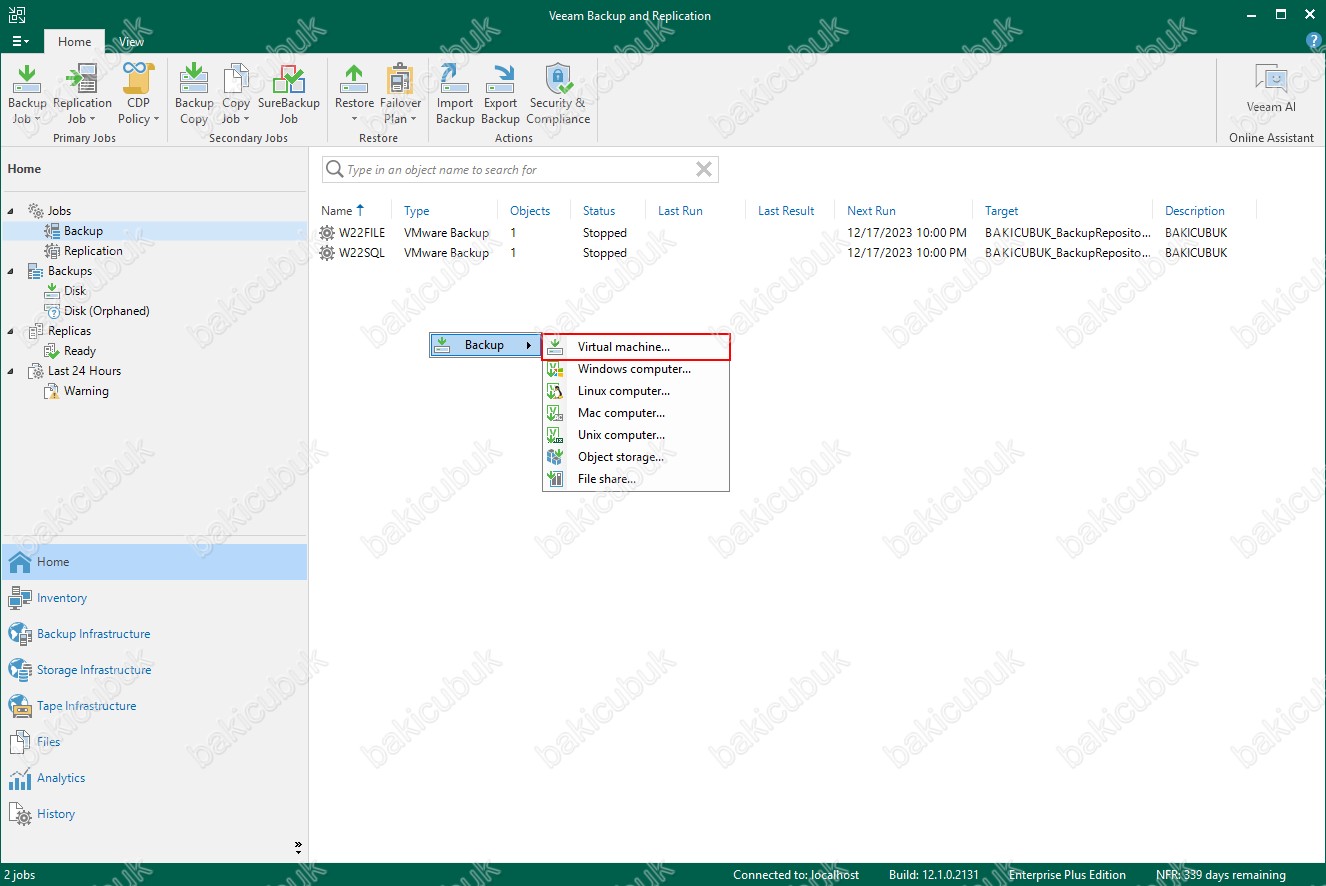Sort by the Status column header

point(599,211)
